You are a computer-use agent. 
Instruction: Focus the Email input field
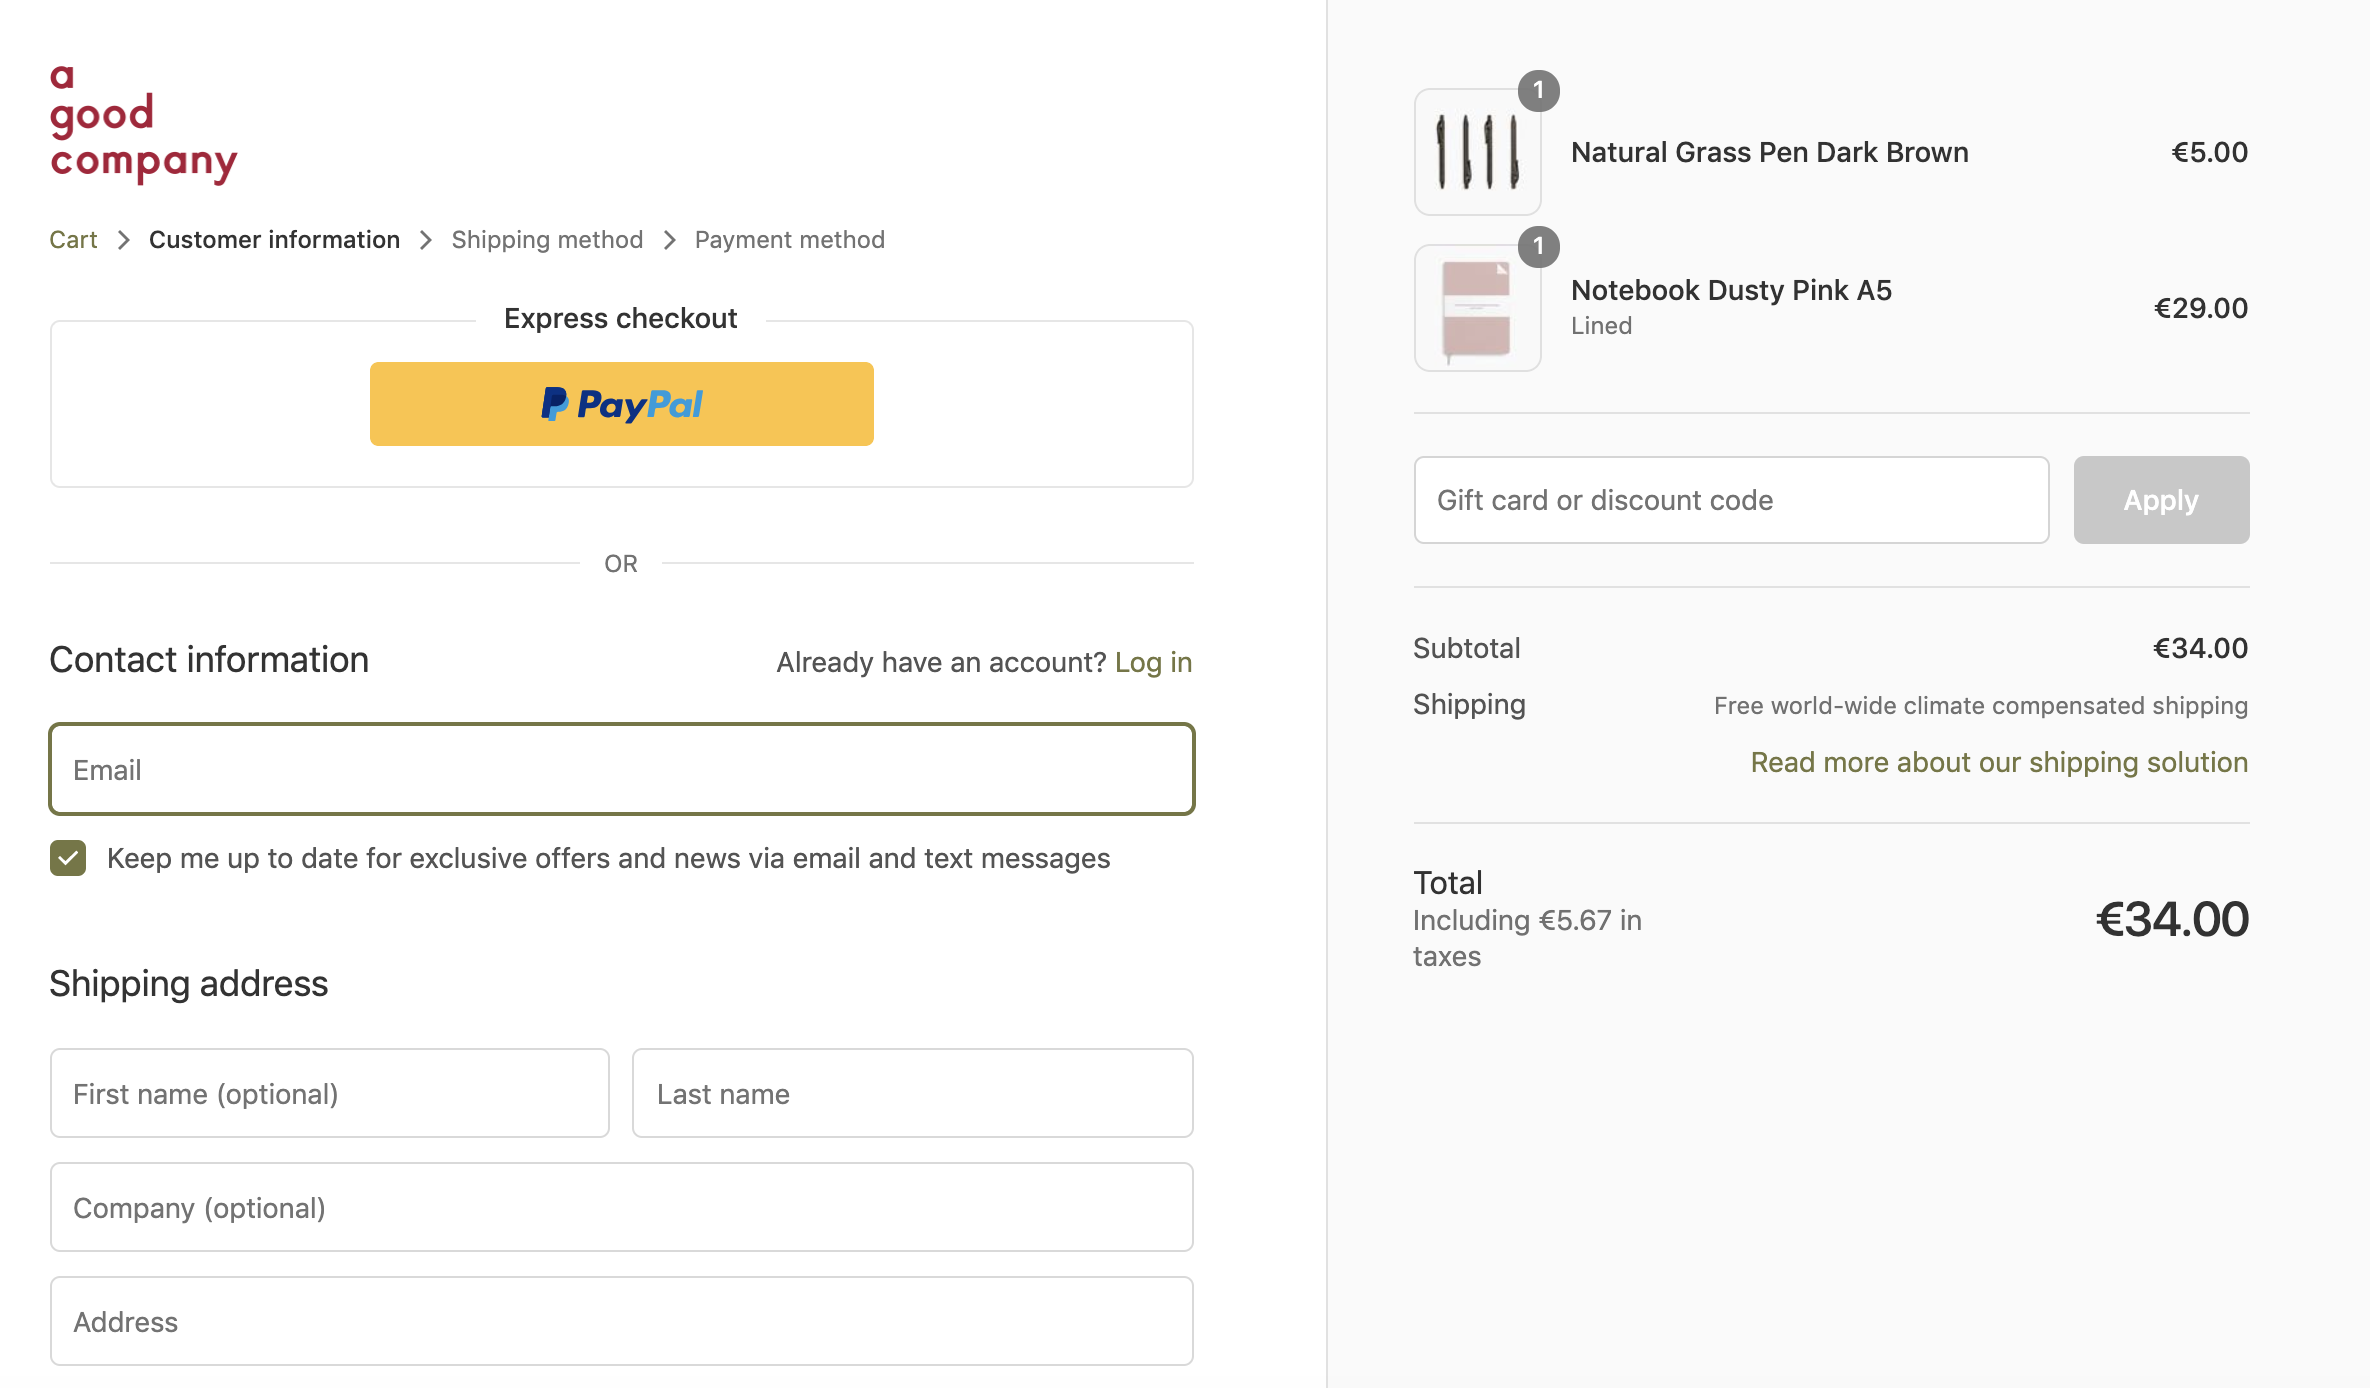pos(622,769)
